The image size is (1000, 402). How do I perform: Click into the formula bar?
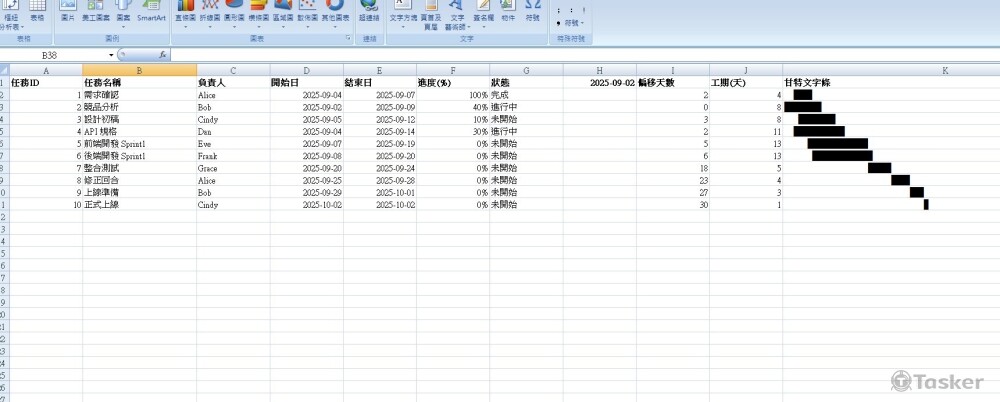coord(584,56)
